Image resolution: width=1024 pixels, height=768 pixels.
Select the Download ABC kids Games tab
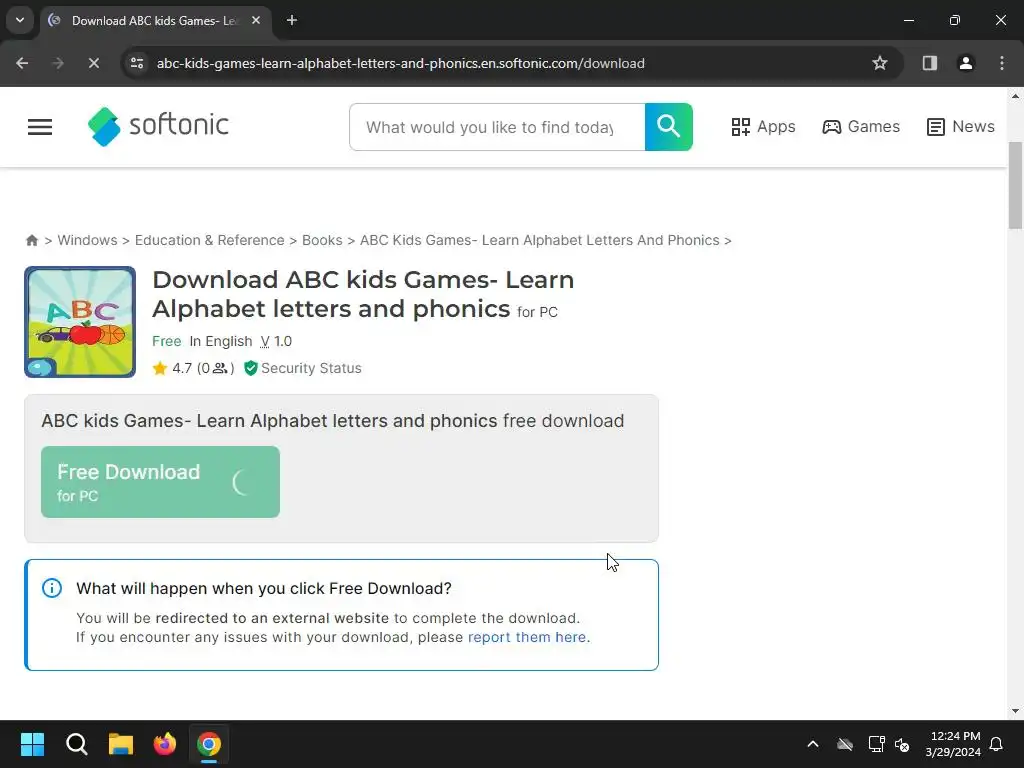tap(155, 21)
